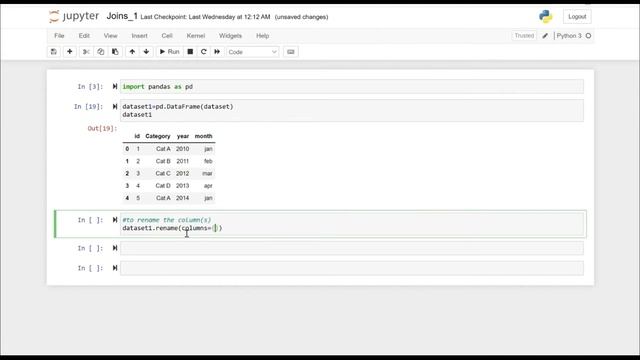This screenshot has height=360, width=640.
Task: Click run icon beside rename cell
Action: pyautogui.click(x=115, y=220)
